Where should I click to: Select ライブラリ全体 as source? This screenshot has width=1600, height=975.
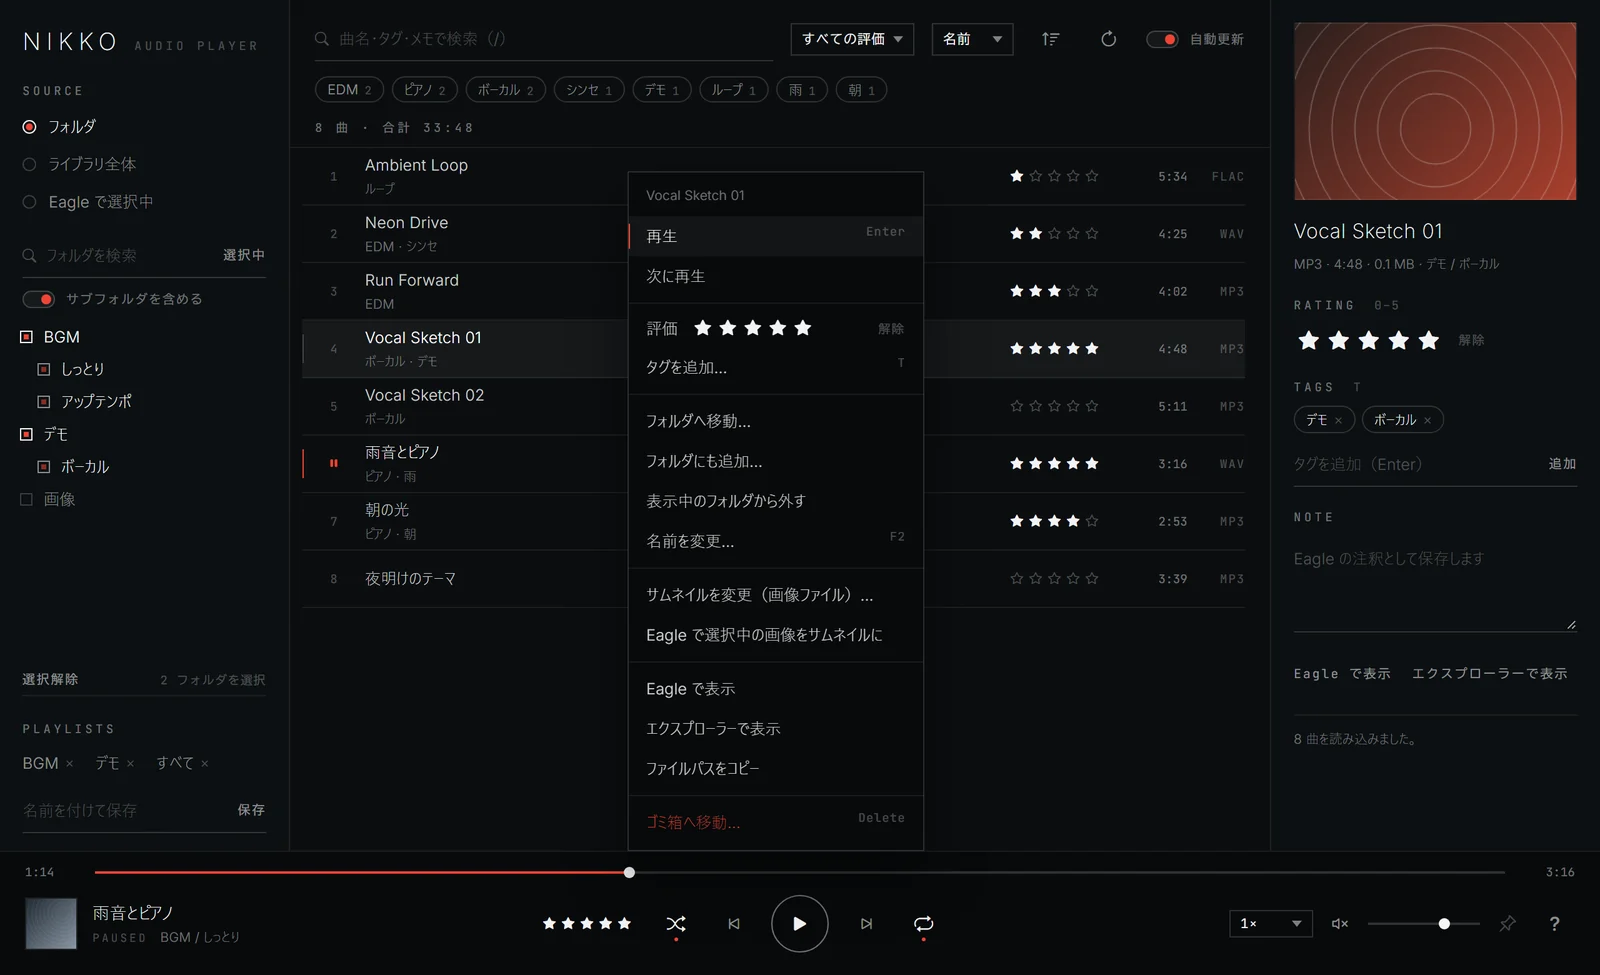pos(30,164)
